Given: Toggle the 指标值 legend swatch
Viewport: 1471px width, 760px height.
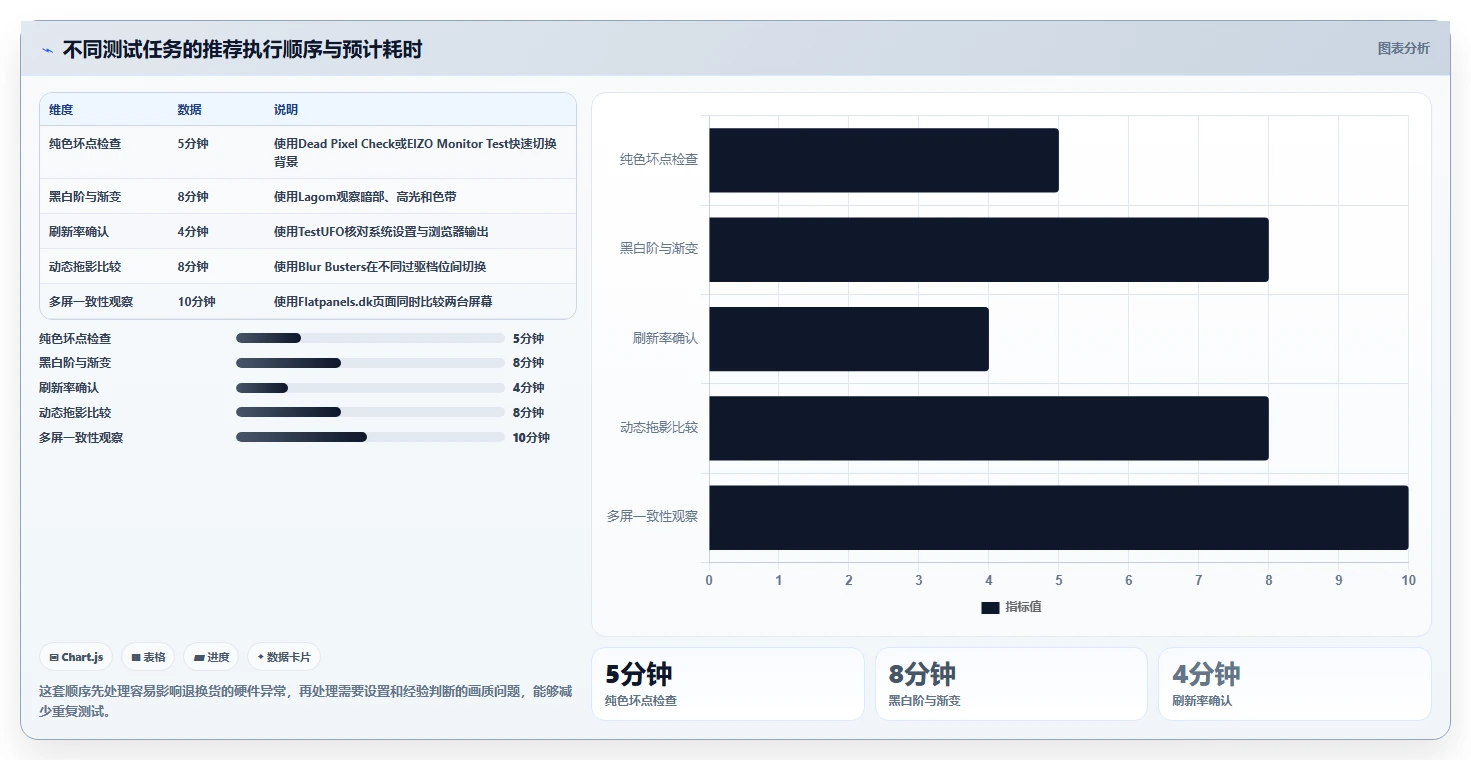Looking at the screenshot, I should click(x=990, y=607).
